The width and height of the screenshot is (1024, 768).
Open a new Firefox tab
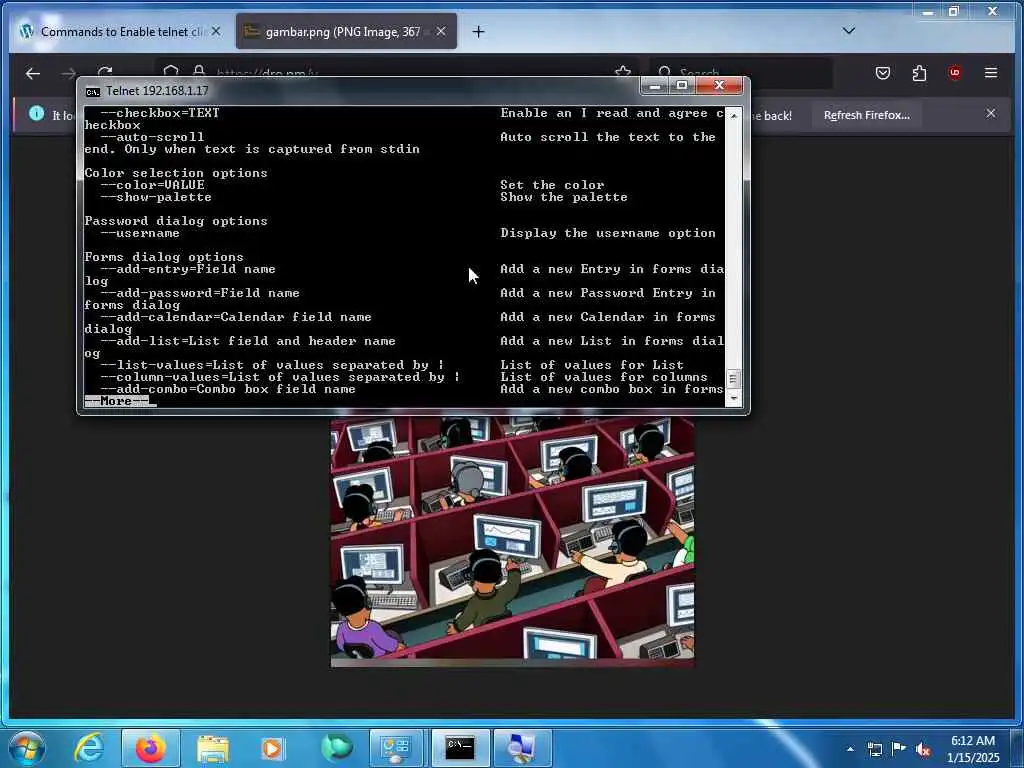pyautogui.click(x=479, y=31)
